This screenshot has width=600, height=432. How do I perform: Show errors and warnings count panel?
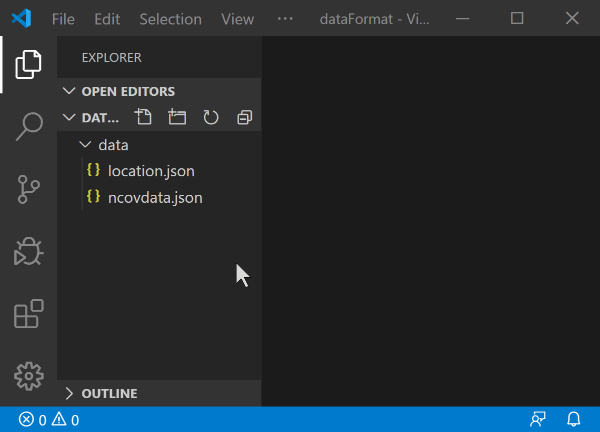pos(49,420)
